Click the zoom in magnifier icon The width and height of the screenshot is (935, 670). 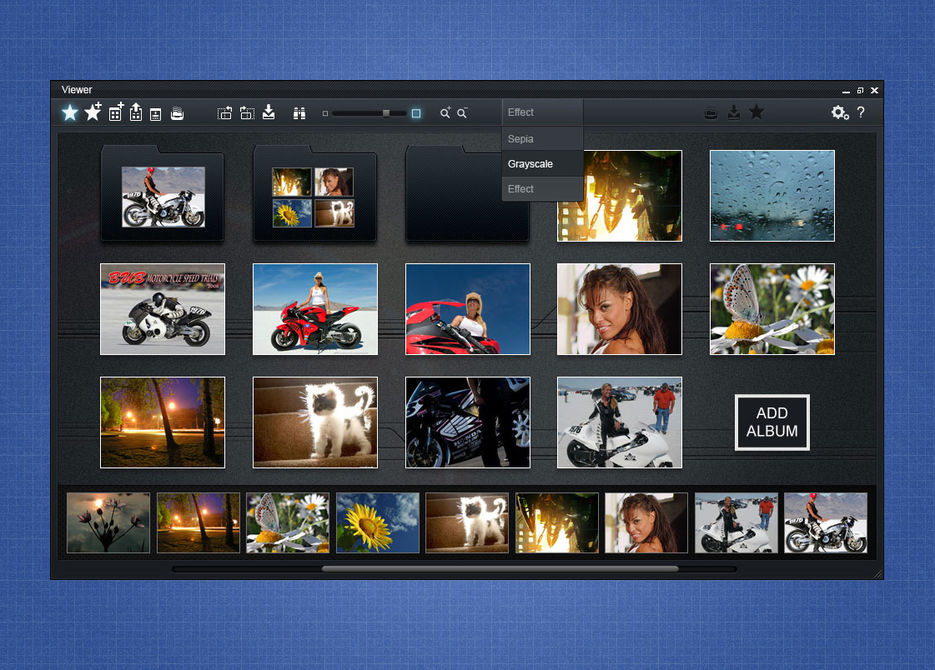[x=446, y=113]
